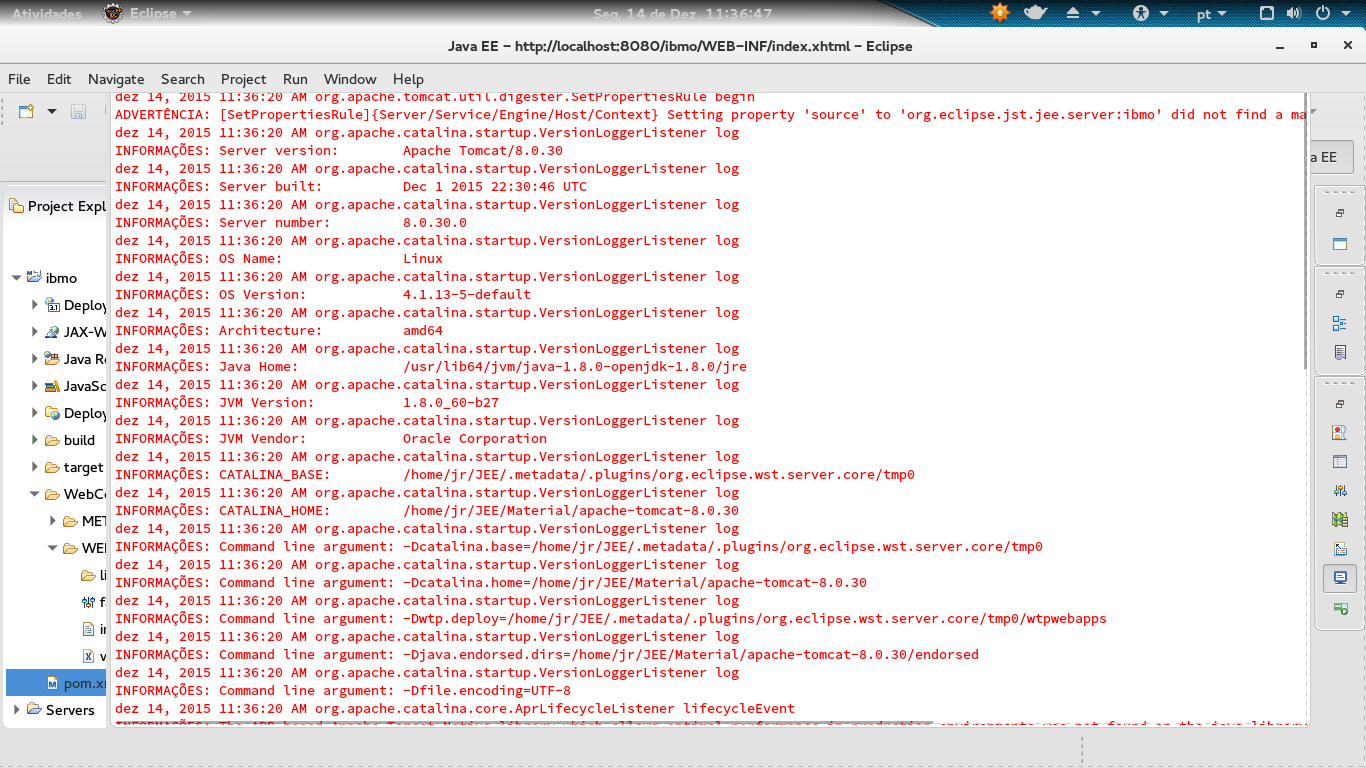Show the Data Source Explorer icon
Screen dimensions: 1366x768
[x=1340, y=520]
